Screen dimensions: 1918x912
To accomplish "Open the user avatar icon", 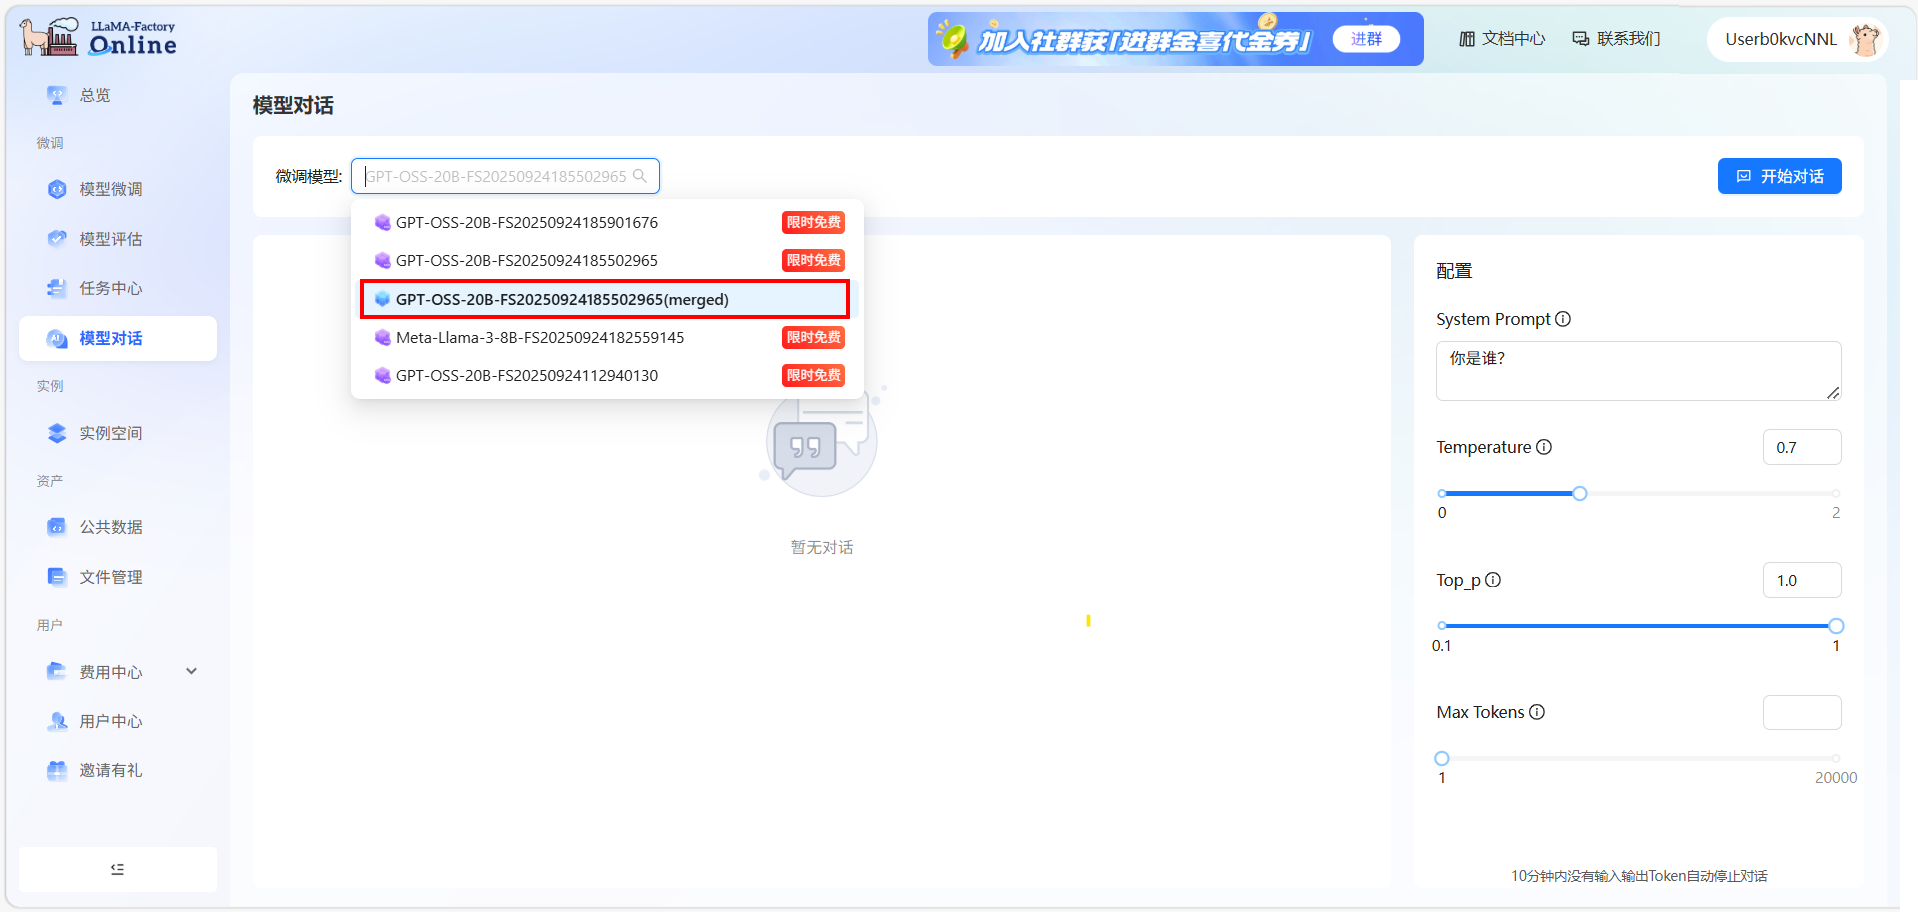I will [1864, 39].
